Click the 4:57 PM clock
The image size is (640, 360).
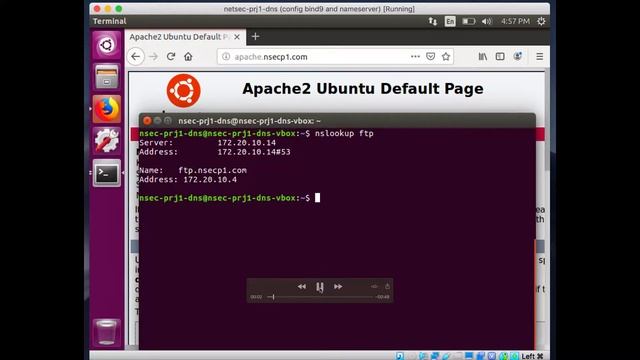(515, 21)
